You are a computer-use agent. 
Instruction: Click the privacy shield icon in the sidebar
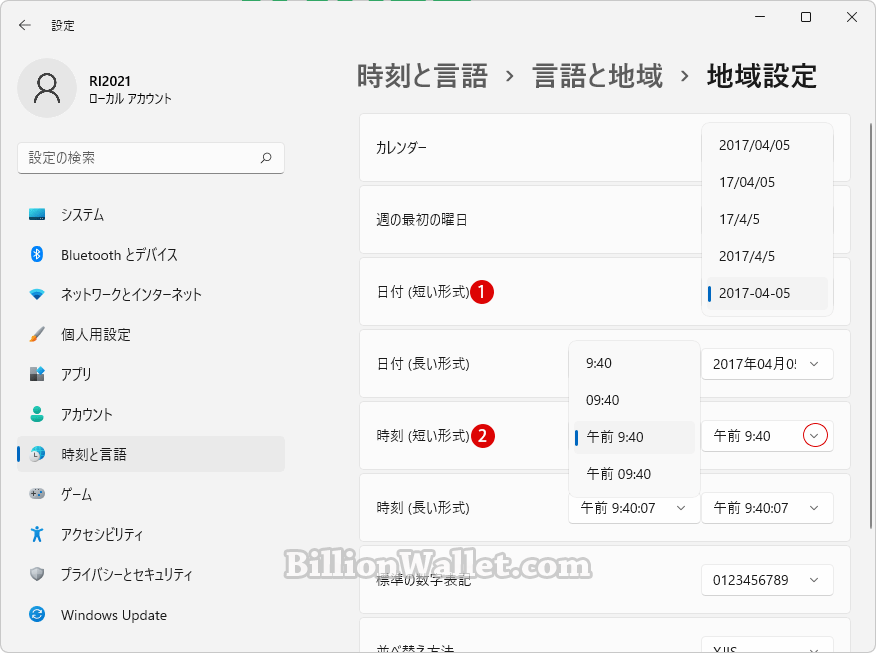37,574
